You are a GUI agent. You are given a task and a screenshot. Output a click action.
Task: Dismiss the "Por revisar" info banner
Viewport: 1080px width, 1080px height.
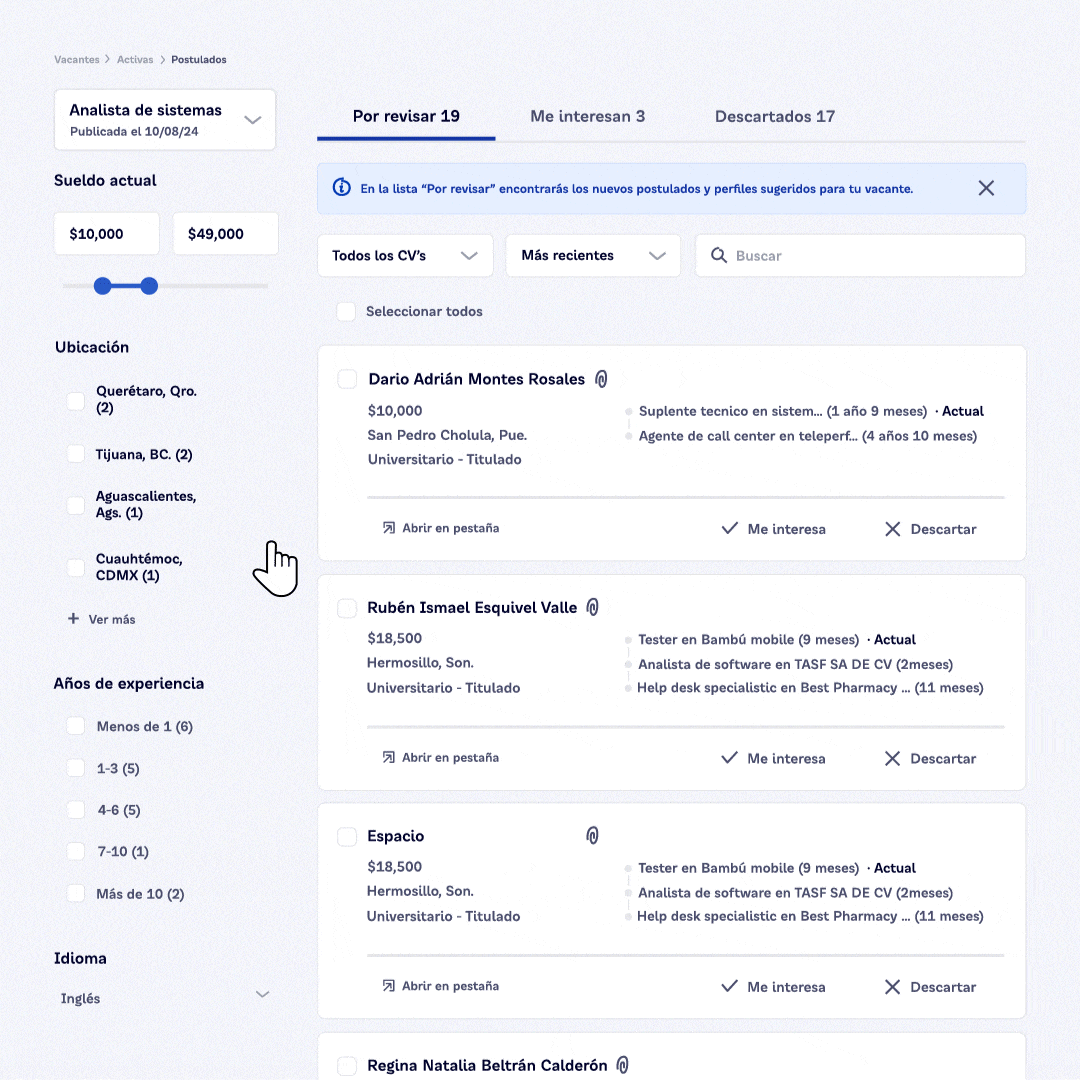point(986,188)
